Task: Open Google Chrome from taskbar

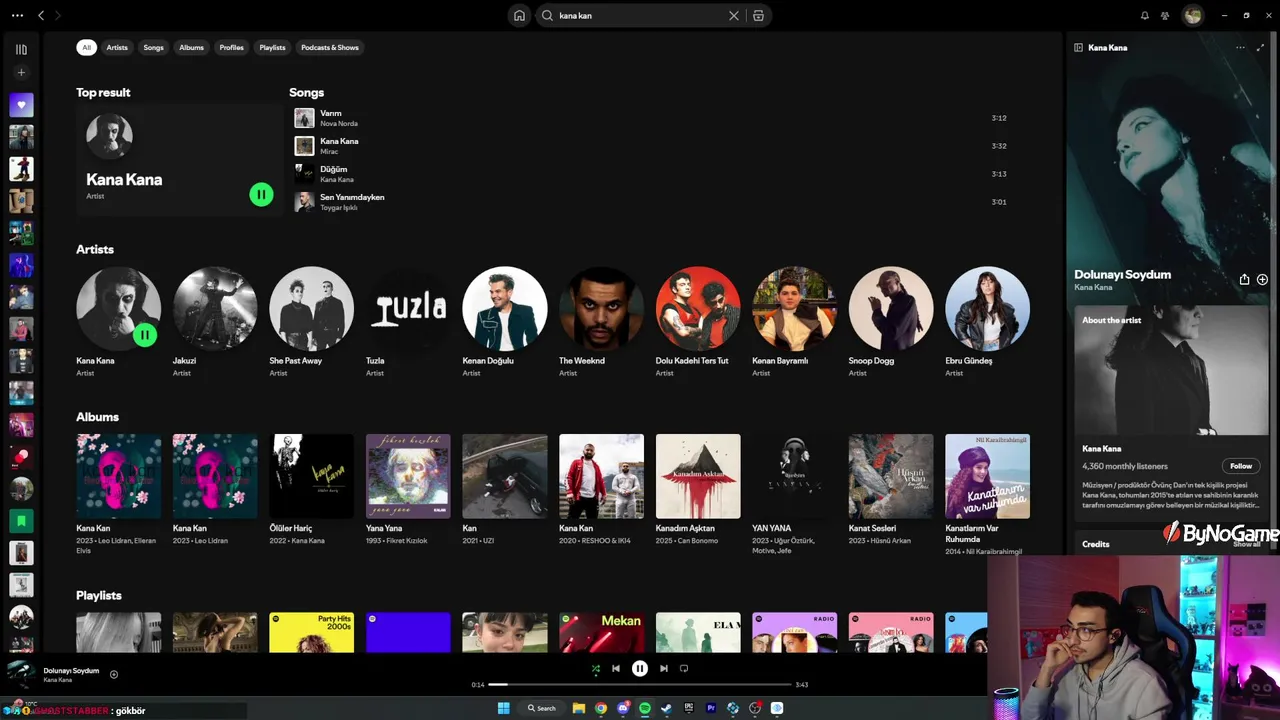Action: pyautogui.click(x=600, y=708)
